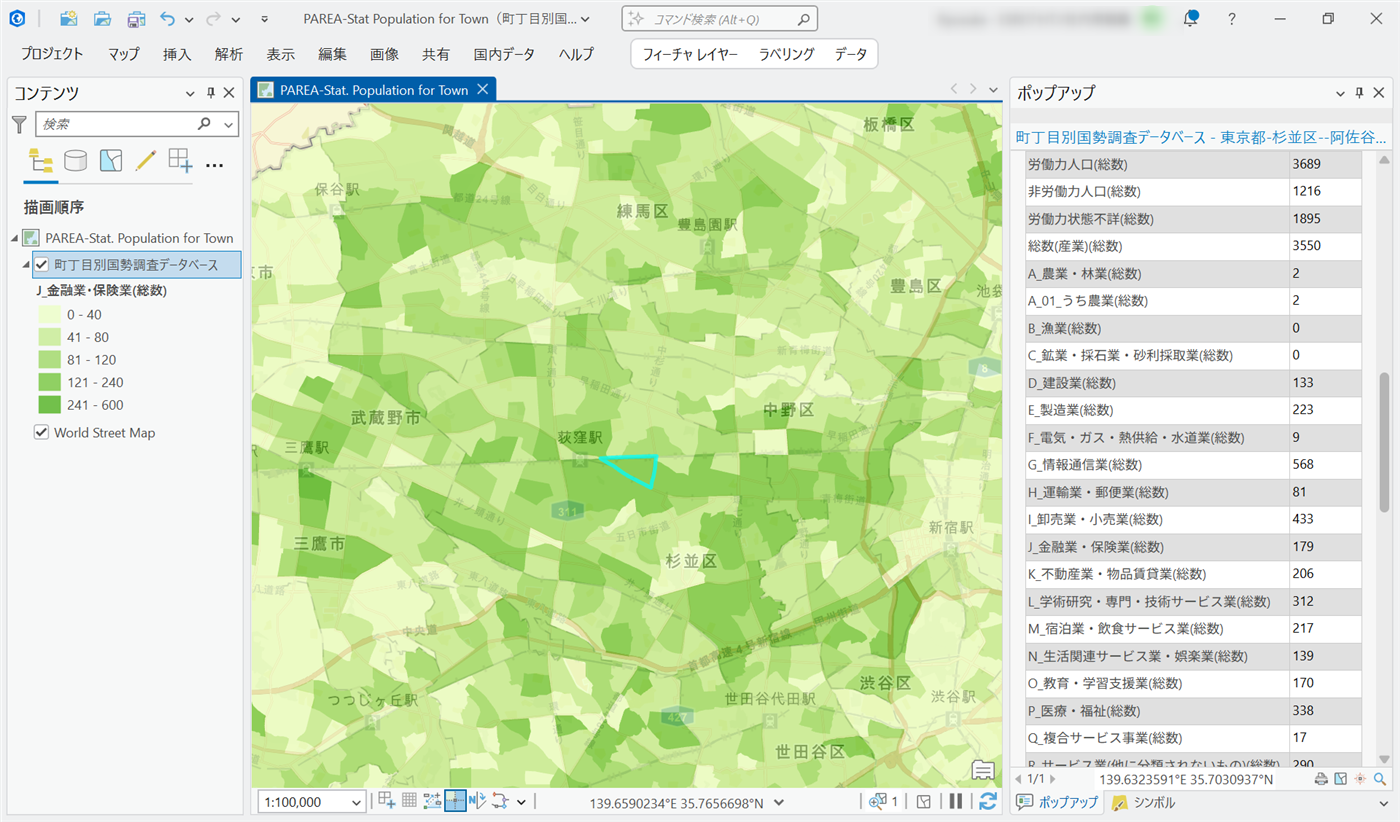This screenshot has width=1400, height=822.
Task: Select the List By Editing pencil icon
Action: click(145, 160)
